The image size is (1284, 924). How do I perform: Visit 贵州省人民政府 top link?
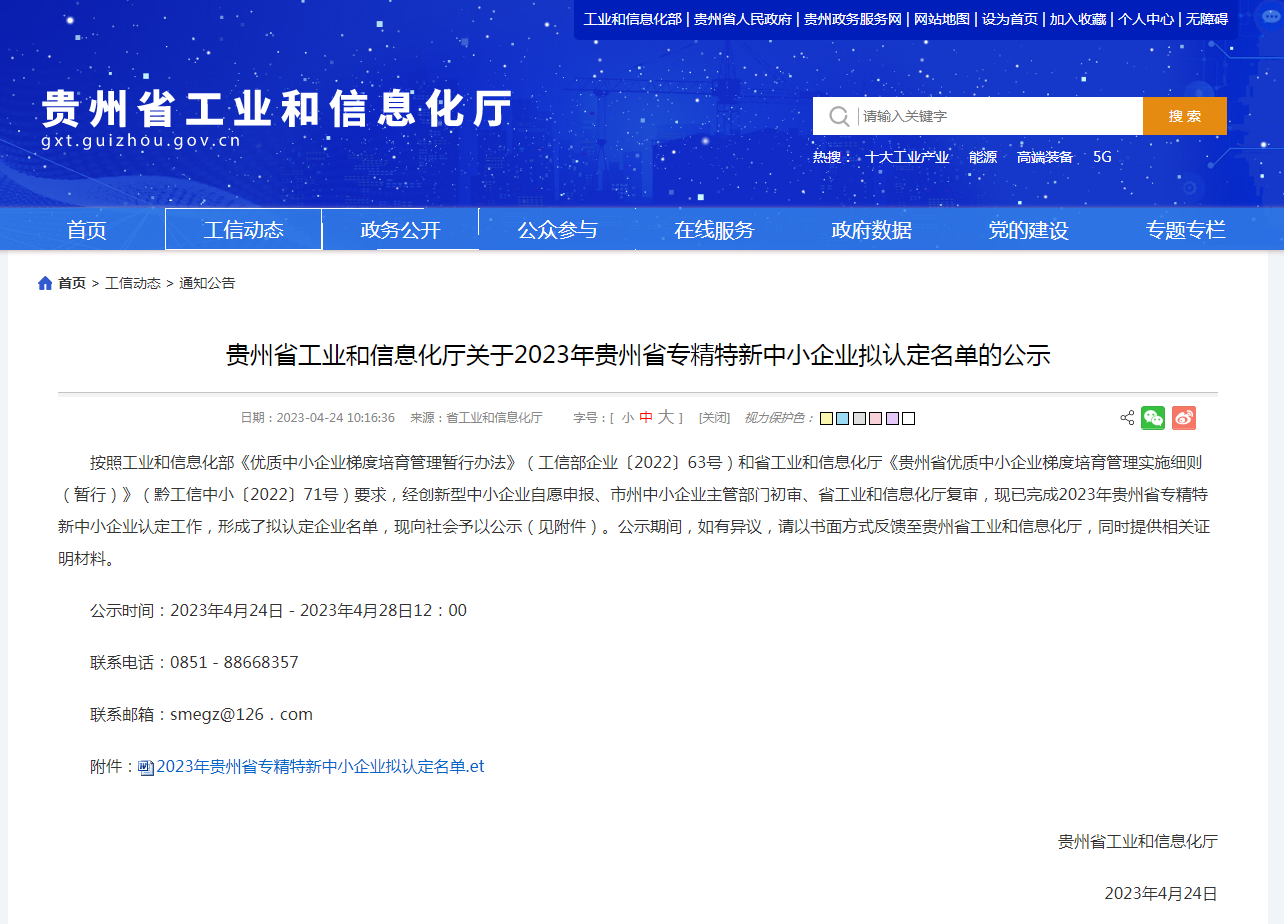[743, 19]
